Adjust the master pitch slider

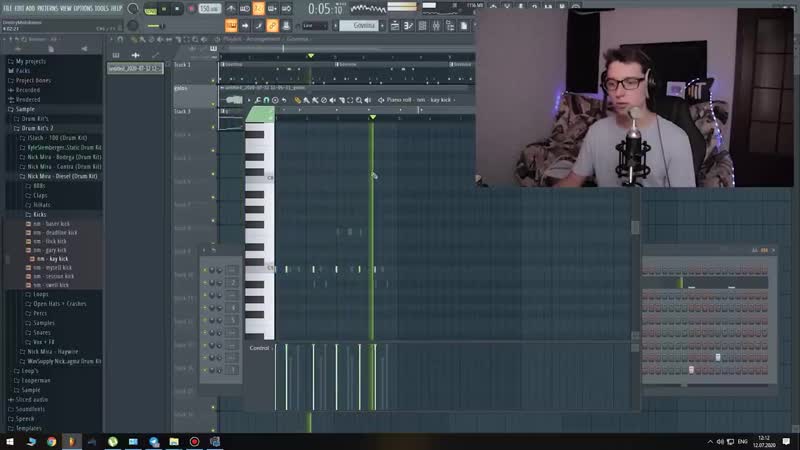tap(156, 26)
